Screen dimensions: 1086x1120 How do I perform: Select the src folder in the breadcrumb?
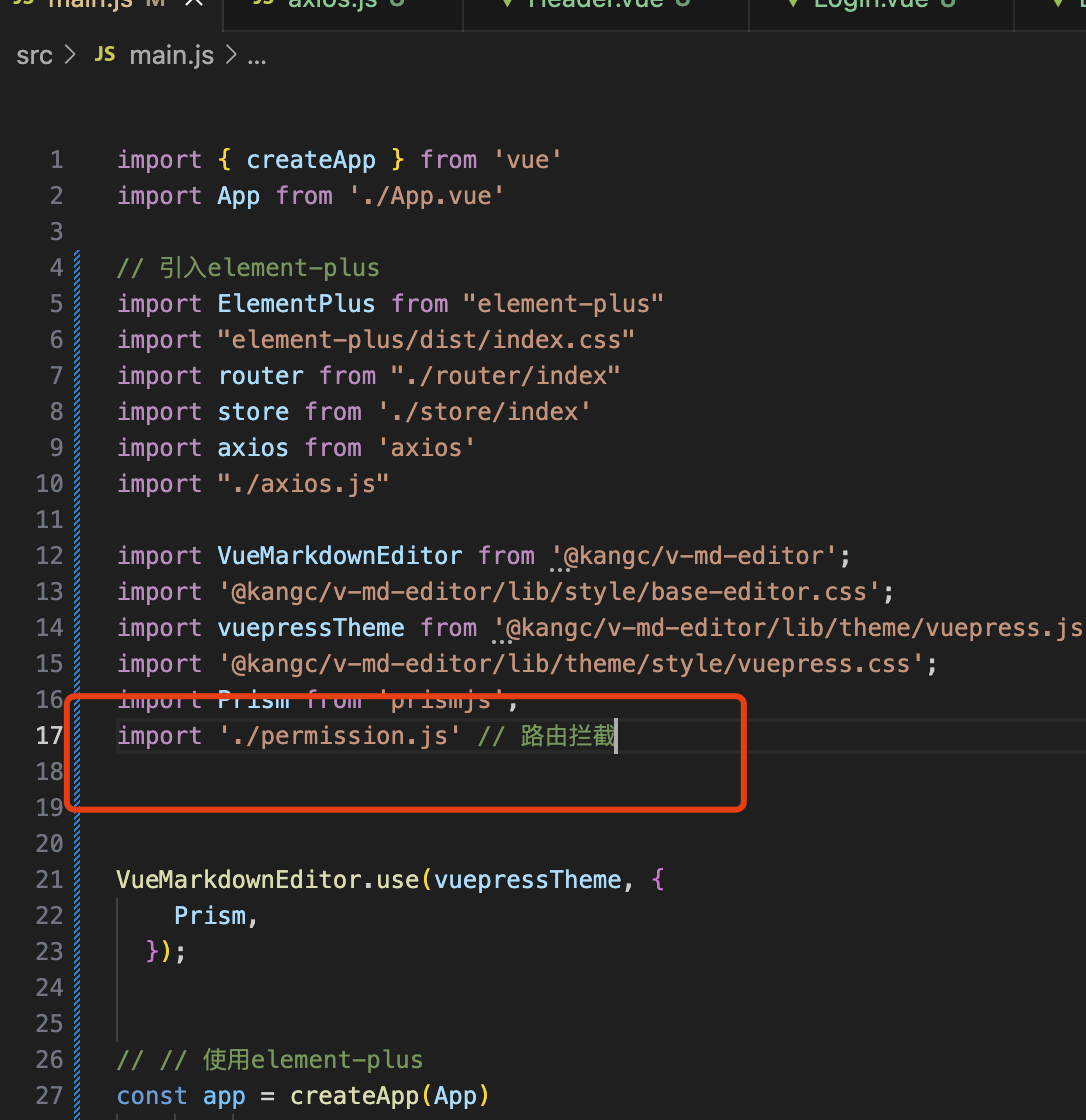point(34,55)
